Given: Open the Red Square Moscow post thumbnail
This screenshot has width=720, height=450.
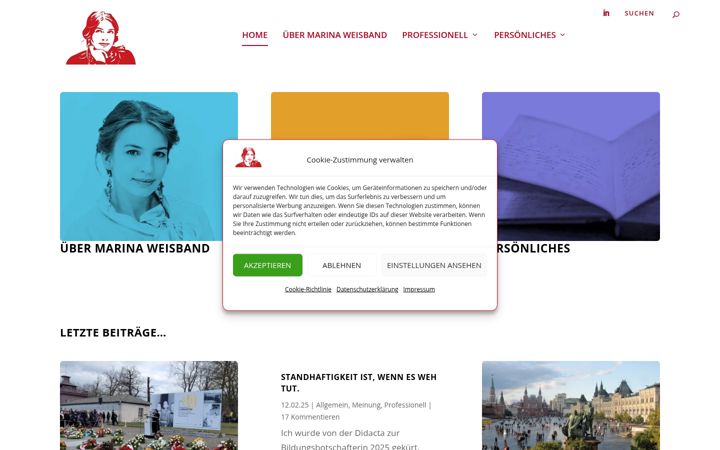Looking at the screenshot, I should pos(571,405).
